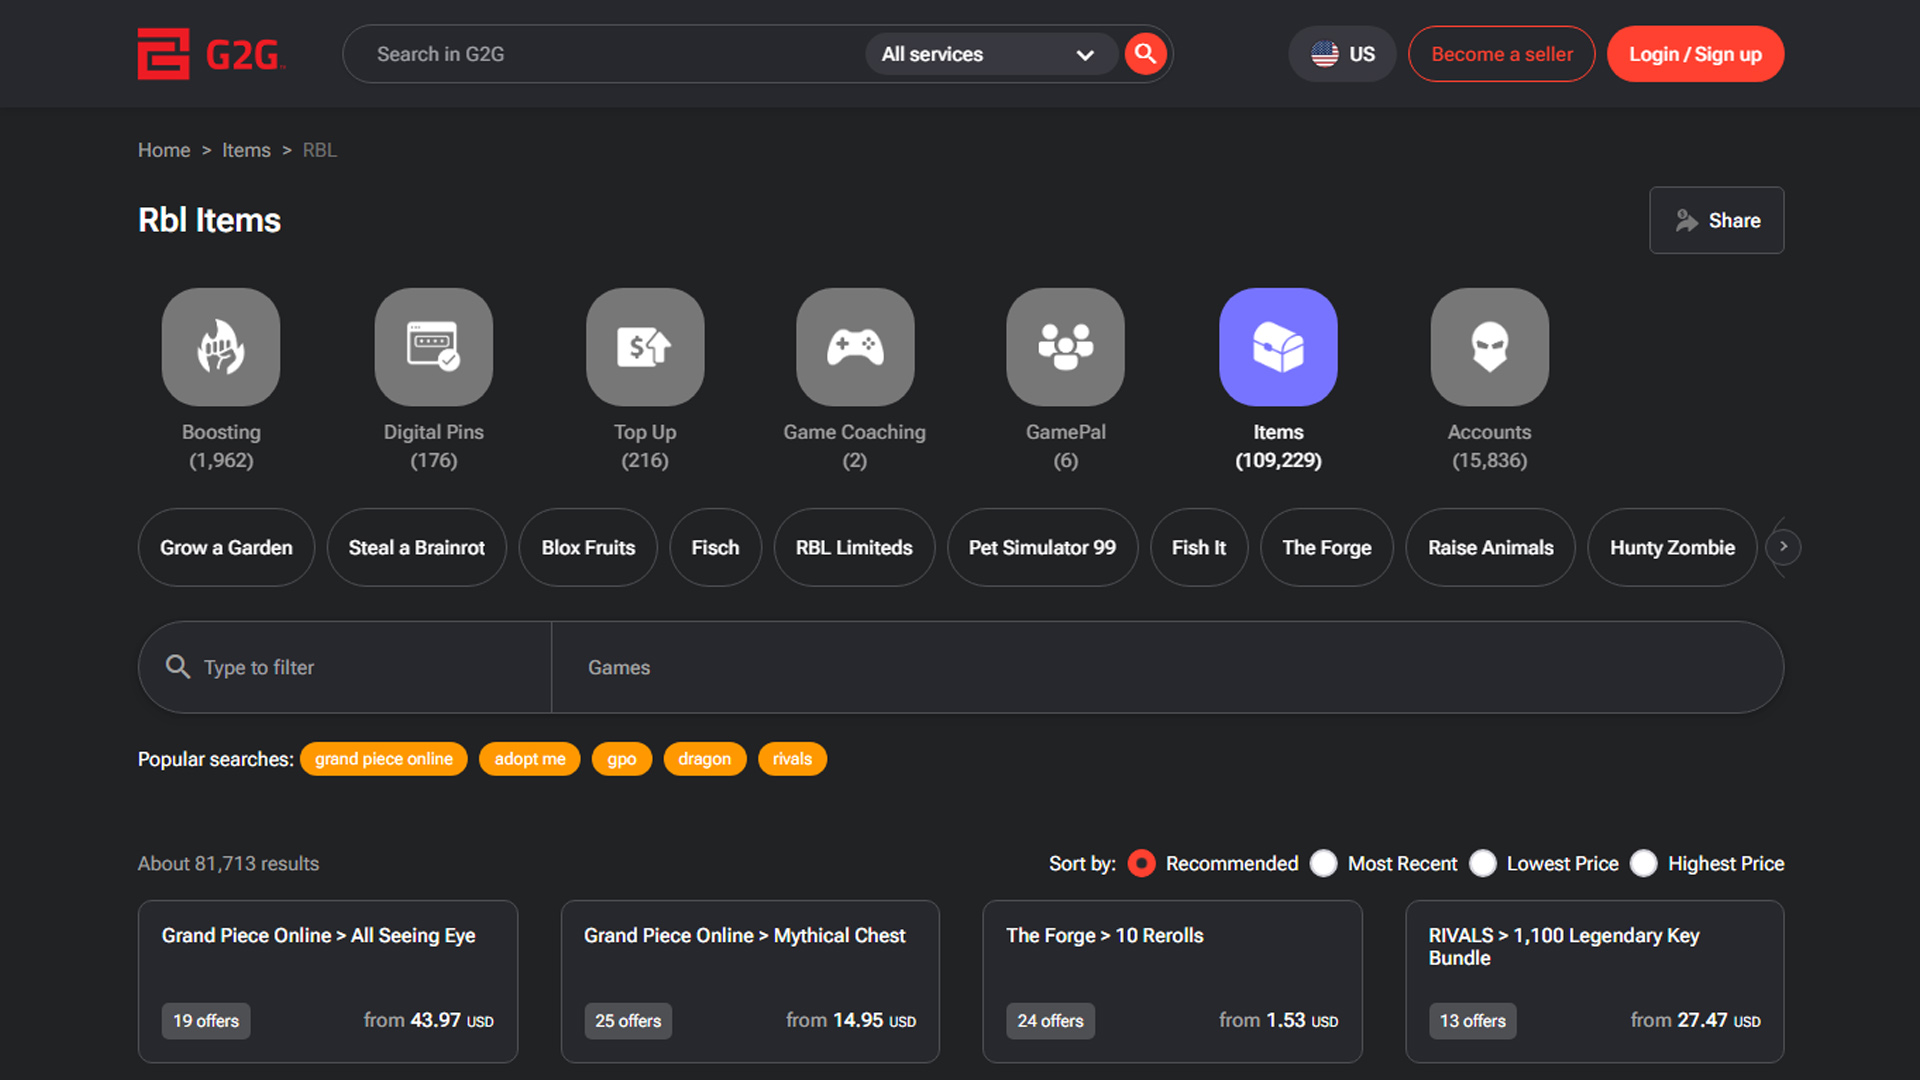Open the Game Coaching controller icon

pos(855,347)
